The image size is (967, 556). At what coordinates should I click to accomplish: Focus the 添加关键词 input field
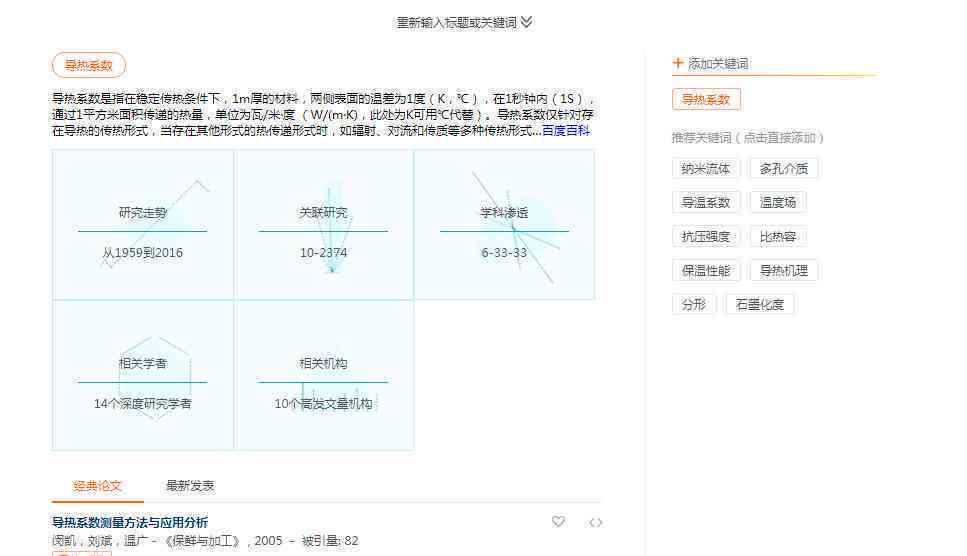(774, 63)
